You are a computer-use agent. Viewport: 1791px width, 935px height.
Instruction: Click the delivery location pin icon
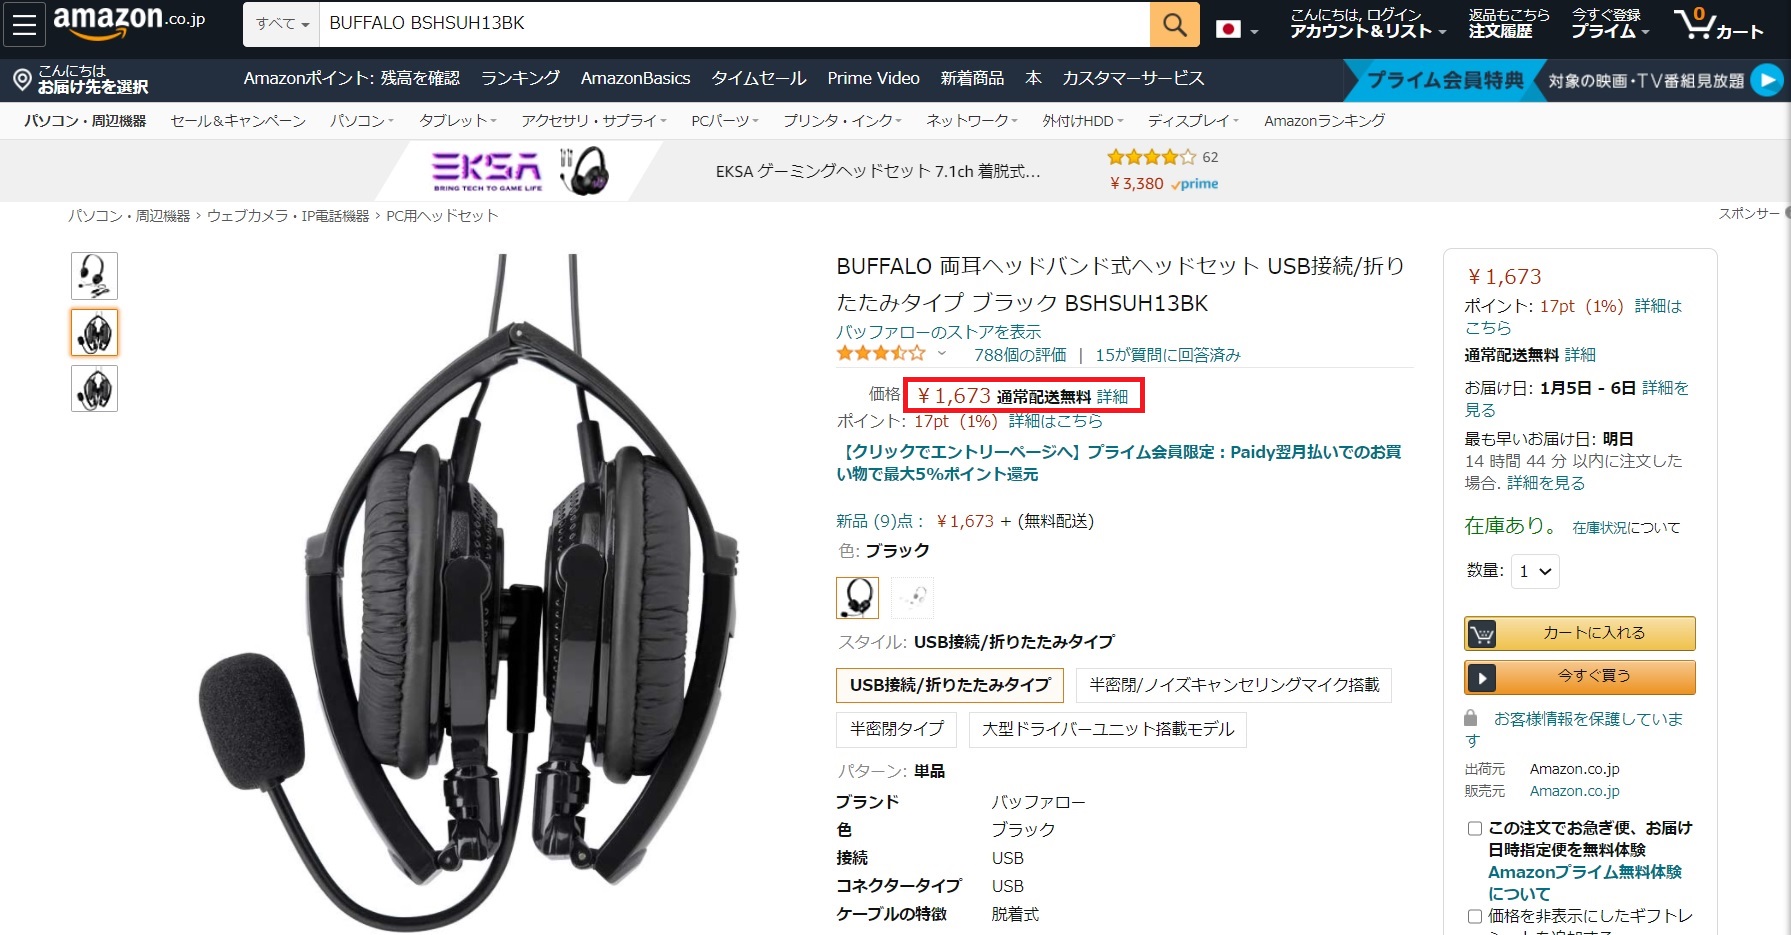click(22, 79)
